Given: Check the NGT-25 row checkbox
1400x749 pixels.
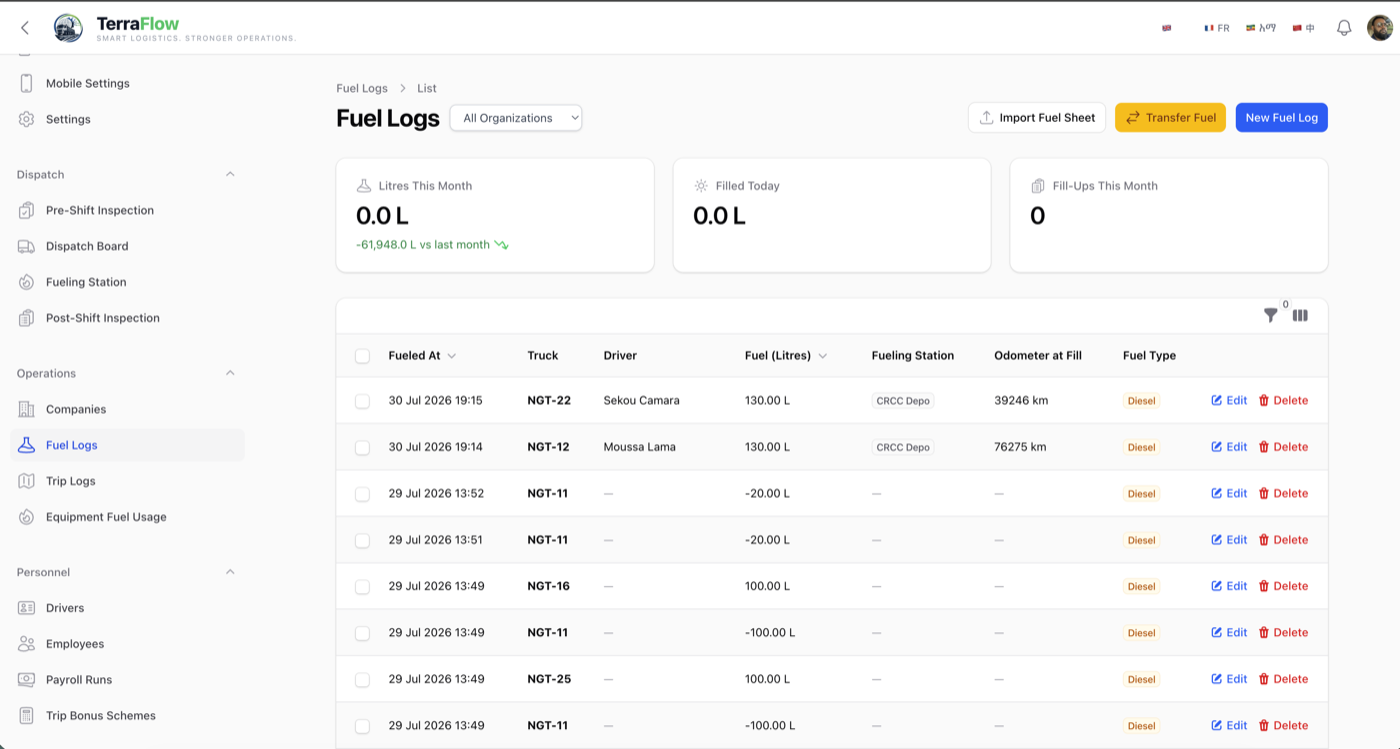Looking at the screenshot, I should tap(362, 680).
